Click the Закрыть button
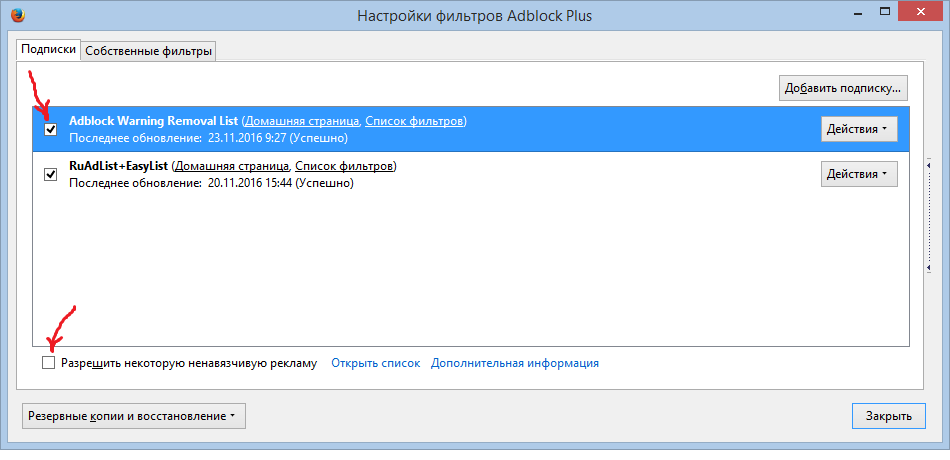This screenshot has width=950, height=460. click(889, 416)
